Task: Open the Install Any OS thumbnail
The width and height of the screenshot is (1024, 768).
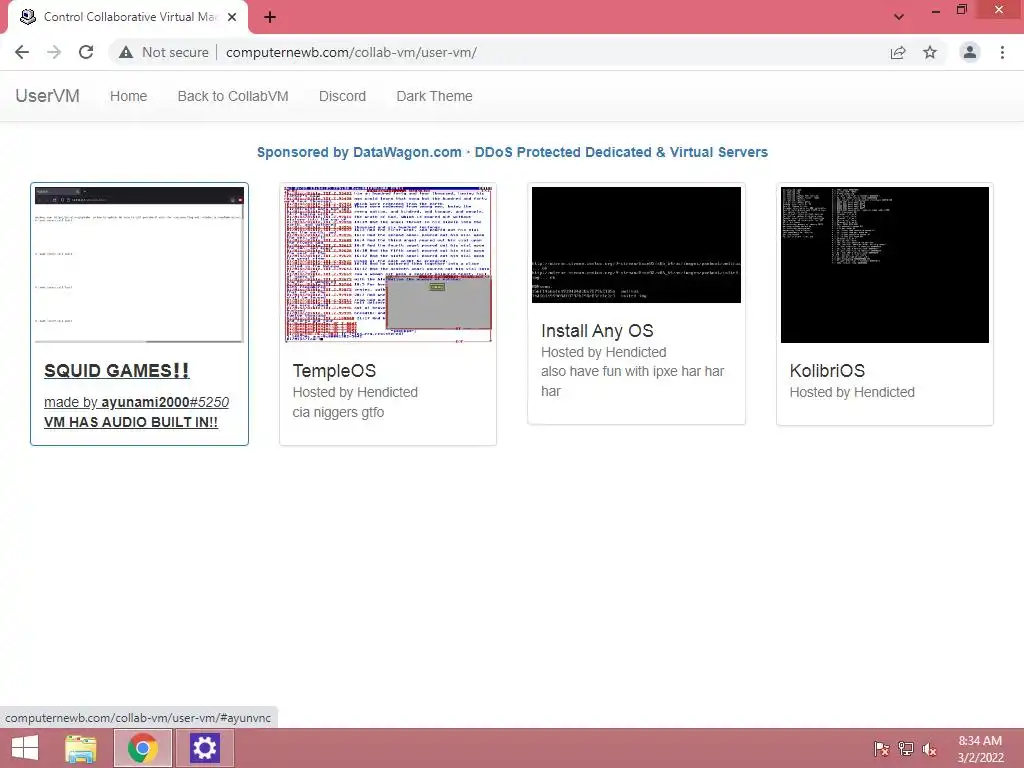Action: (x=636, y=245)
